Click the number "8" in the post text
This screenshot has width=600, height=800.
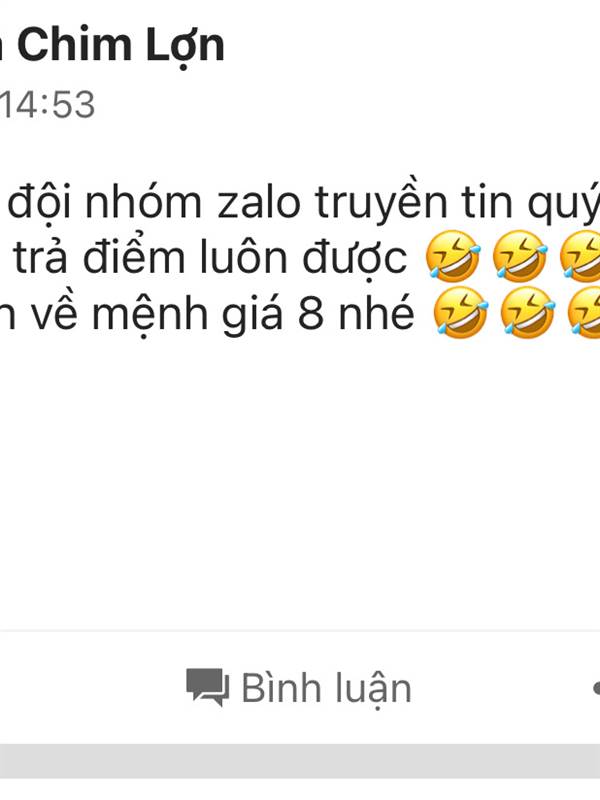311,313
